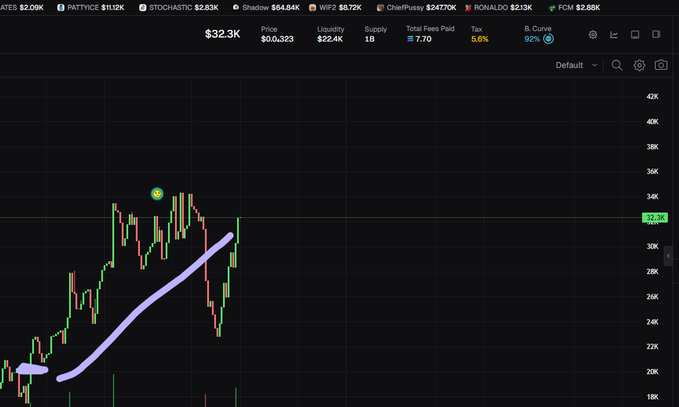Image resolution: width=679 pixels, height=407 pixels.
Task: Click the FCM token icon in ticker
Action: 552,8
